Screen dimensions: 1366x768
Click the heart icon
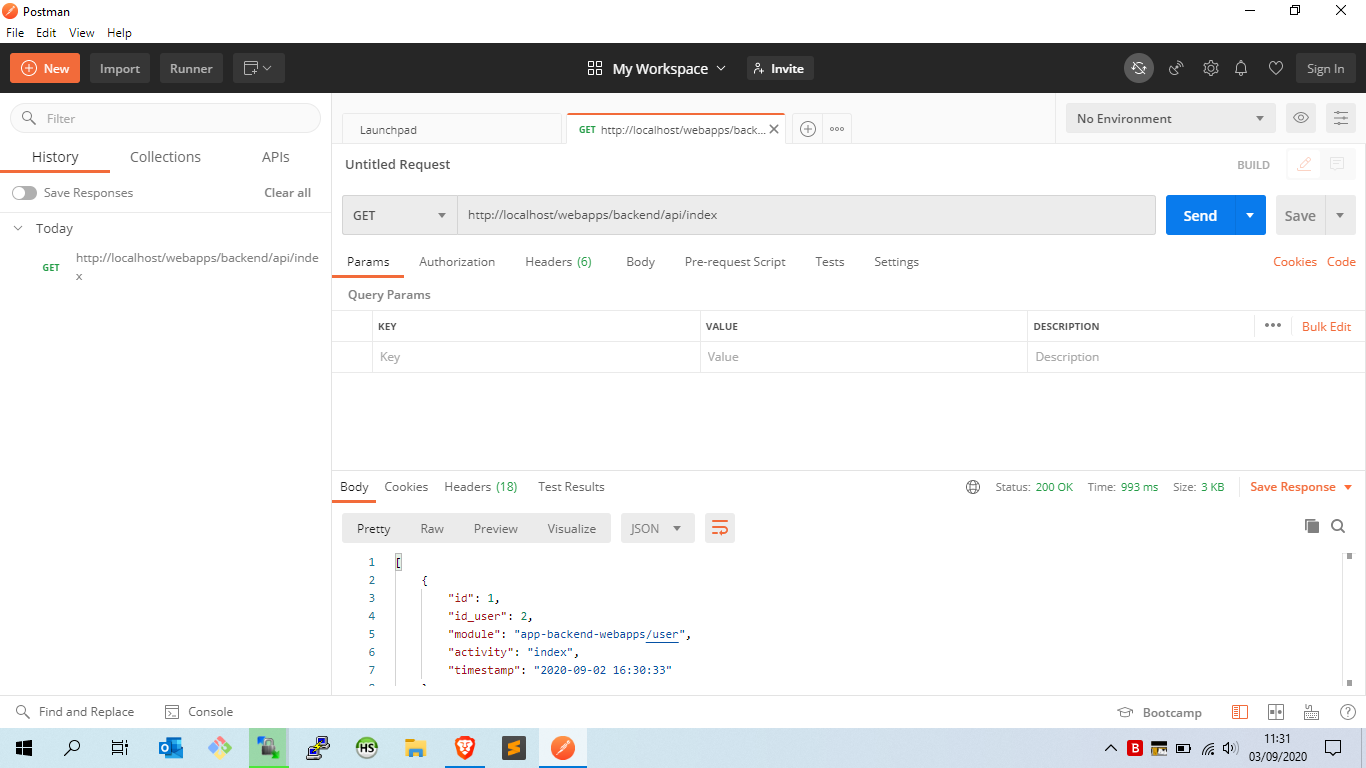click(x=1275, y=68)
